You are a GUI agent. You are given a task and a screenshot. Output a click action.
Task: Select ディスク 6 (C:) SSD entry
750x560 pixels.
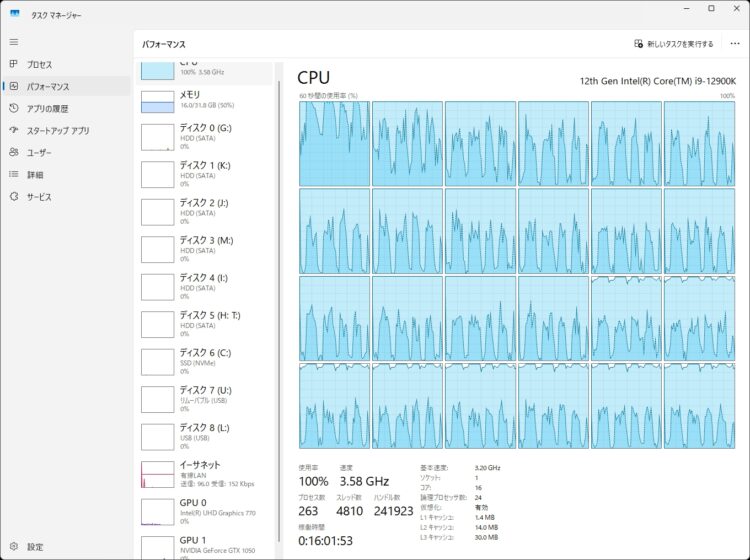[x=205, y=362]
